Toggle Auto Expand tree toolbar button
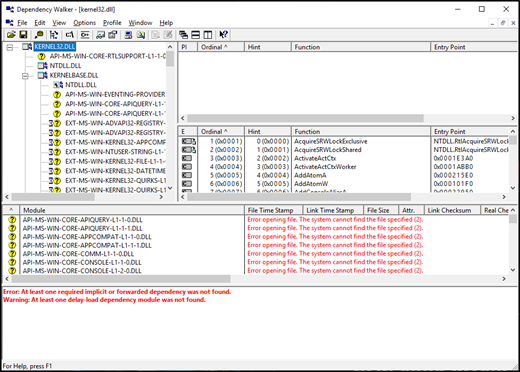This screenshot has width=520, height=372. pyautogui.click(x=54, y=35)
